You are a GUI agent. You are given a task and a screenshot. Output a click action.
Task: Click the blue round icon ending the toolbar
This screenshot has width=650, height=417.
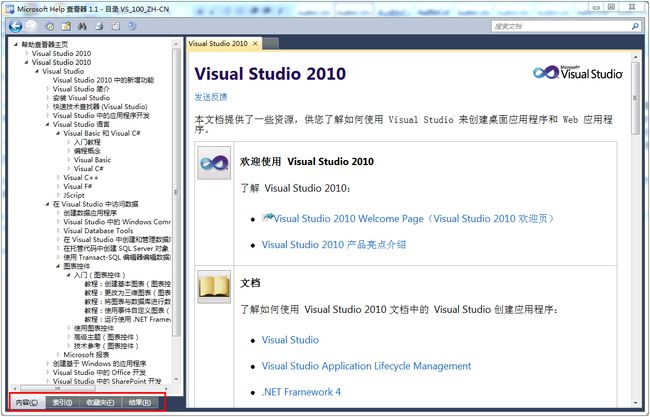click(132, 27)
